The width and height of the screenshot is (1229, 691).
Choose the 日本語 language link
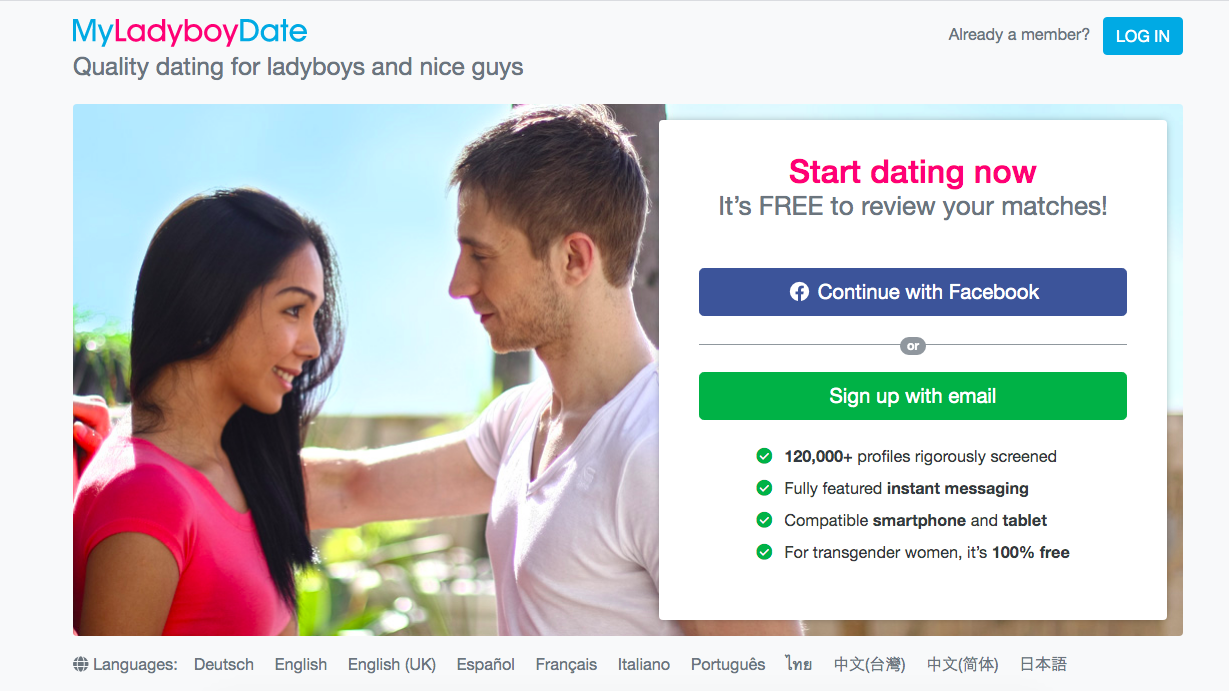pos(1043,664)
